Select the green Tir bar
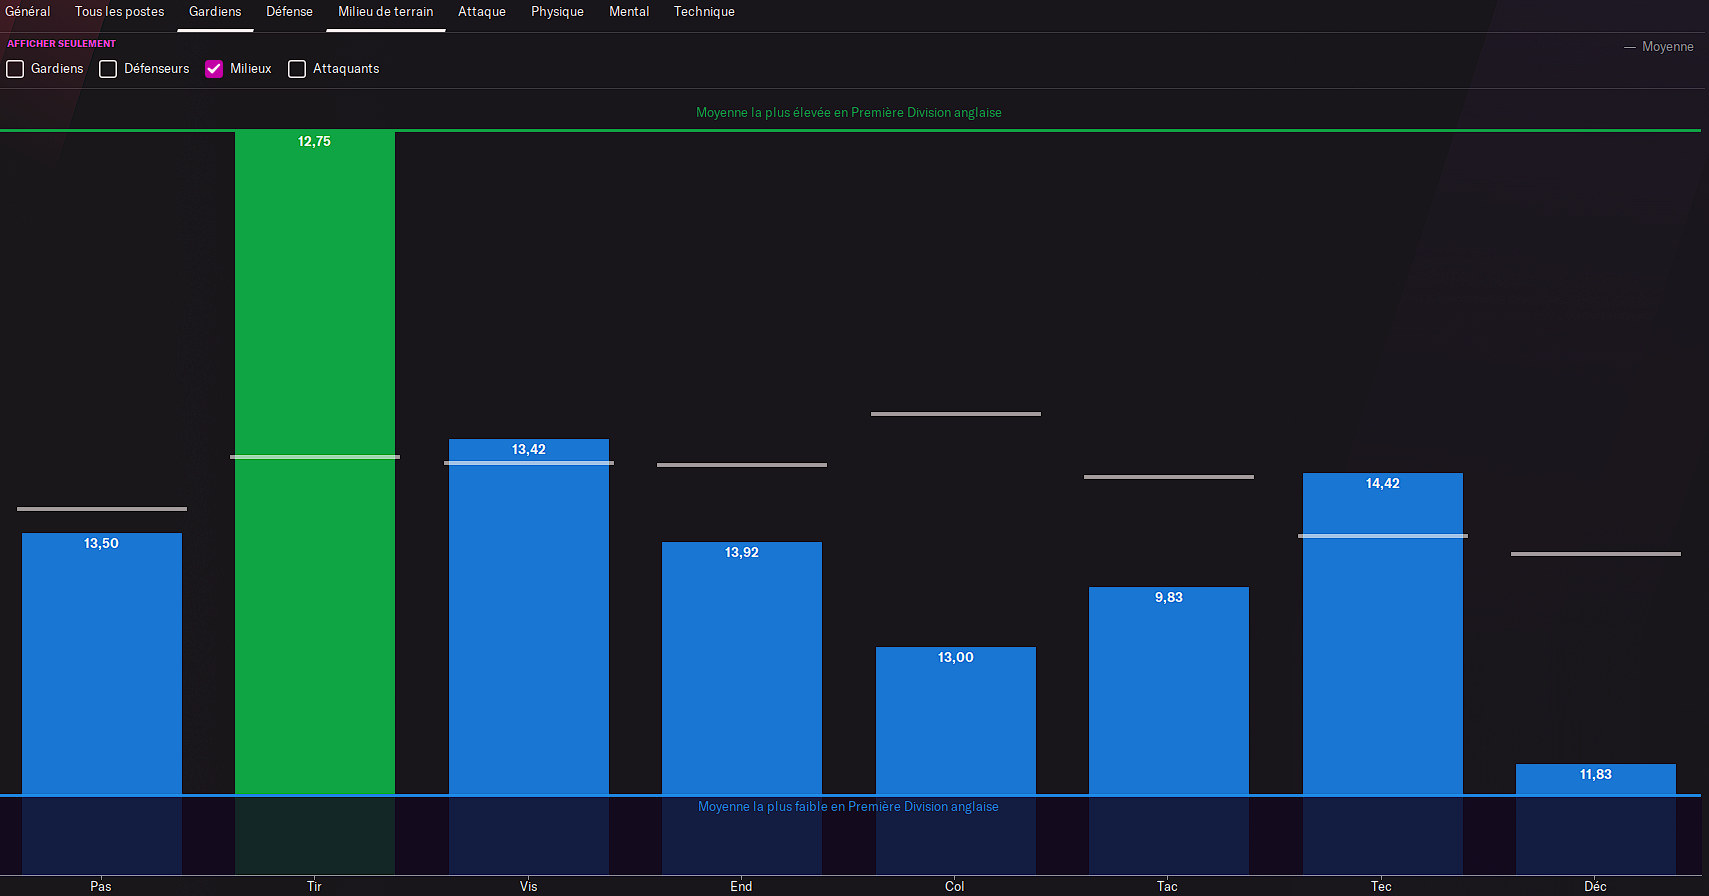Screen dimensions: 1709x896 315,463
